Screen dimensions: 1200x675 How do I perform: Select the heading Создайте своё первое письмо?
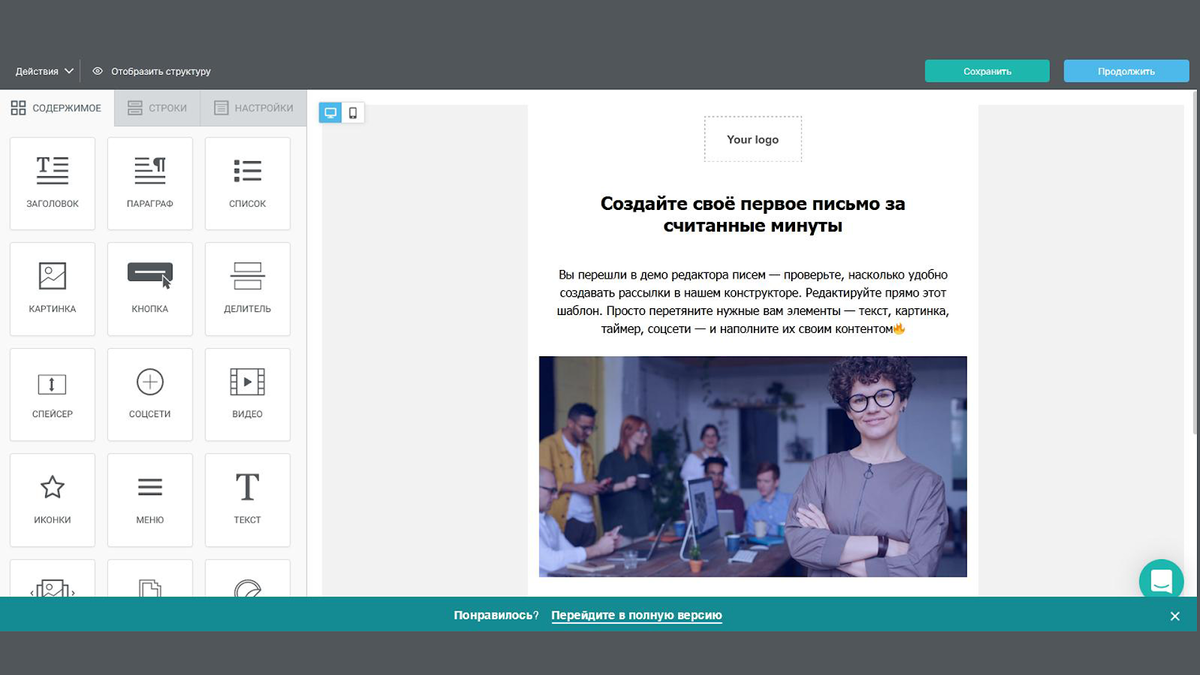753,215
